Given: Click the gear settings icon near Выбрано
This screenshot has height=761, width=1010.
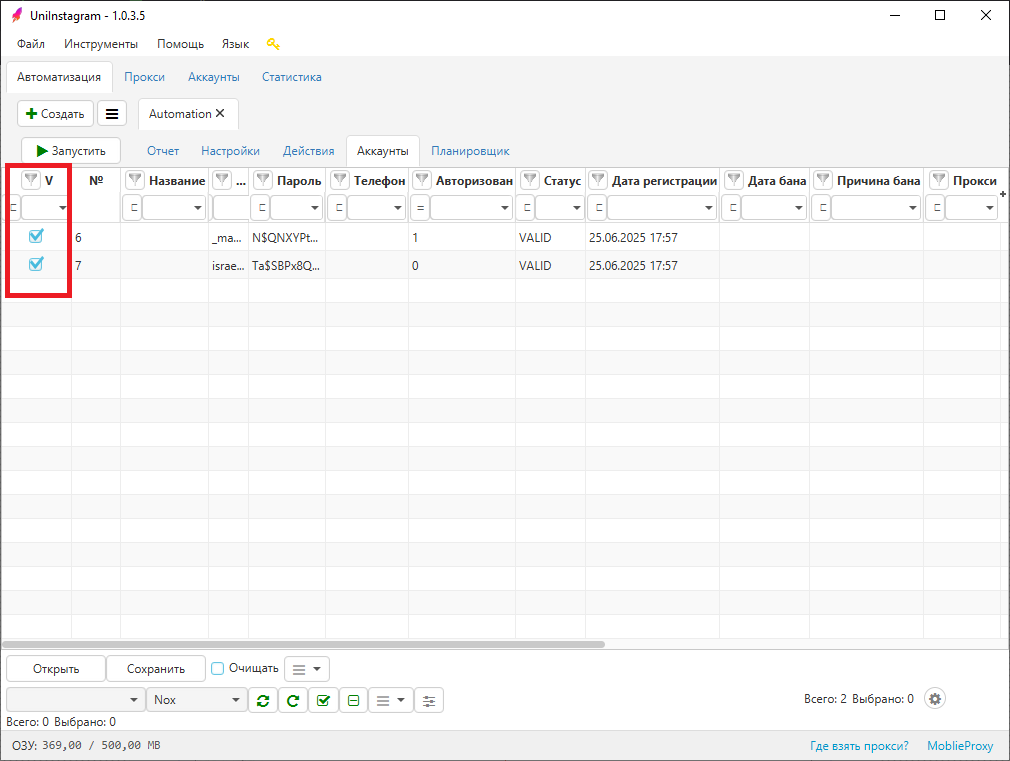Looking at the screenshot, I should (935, 699).
